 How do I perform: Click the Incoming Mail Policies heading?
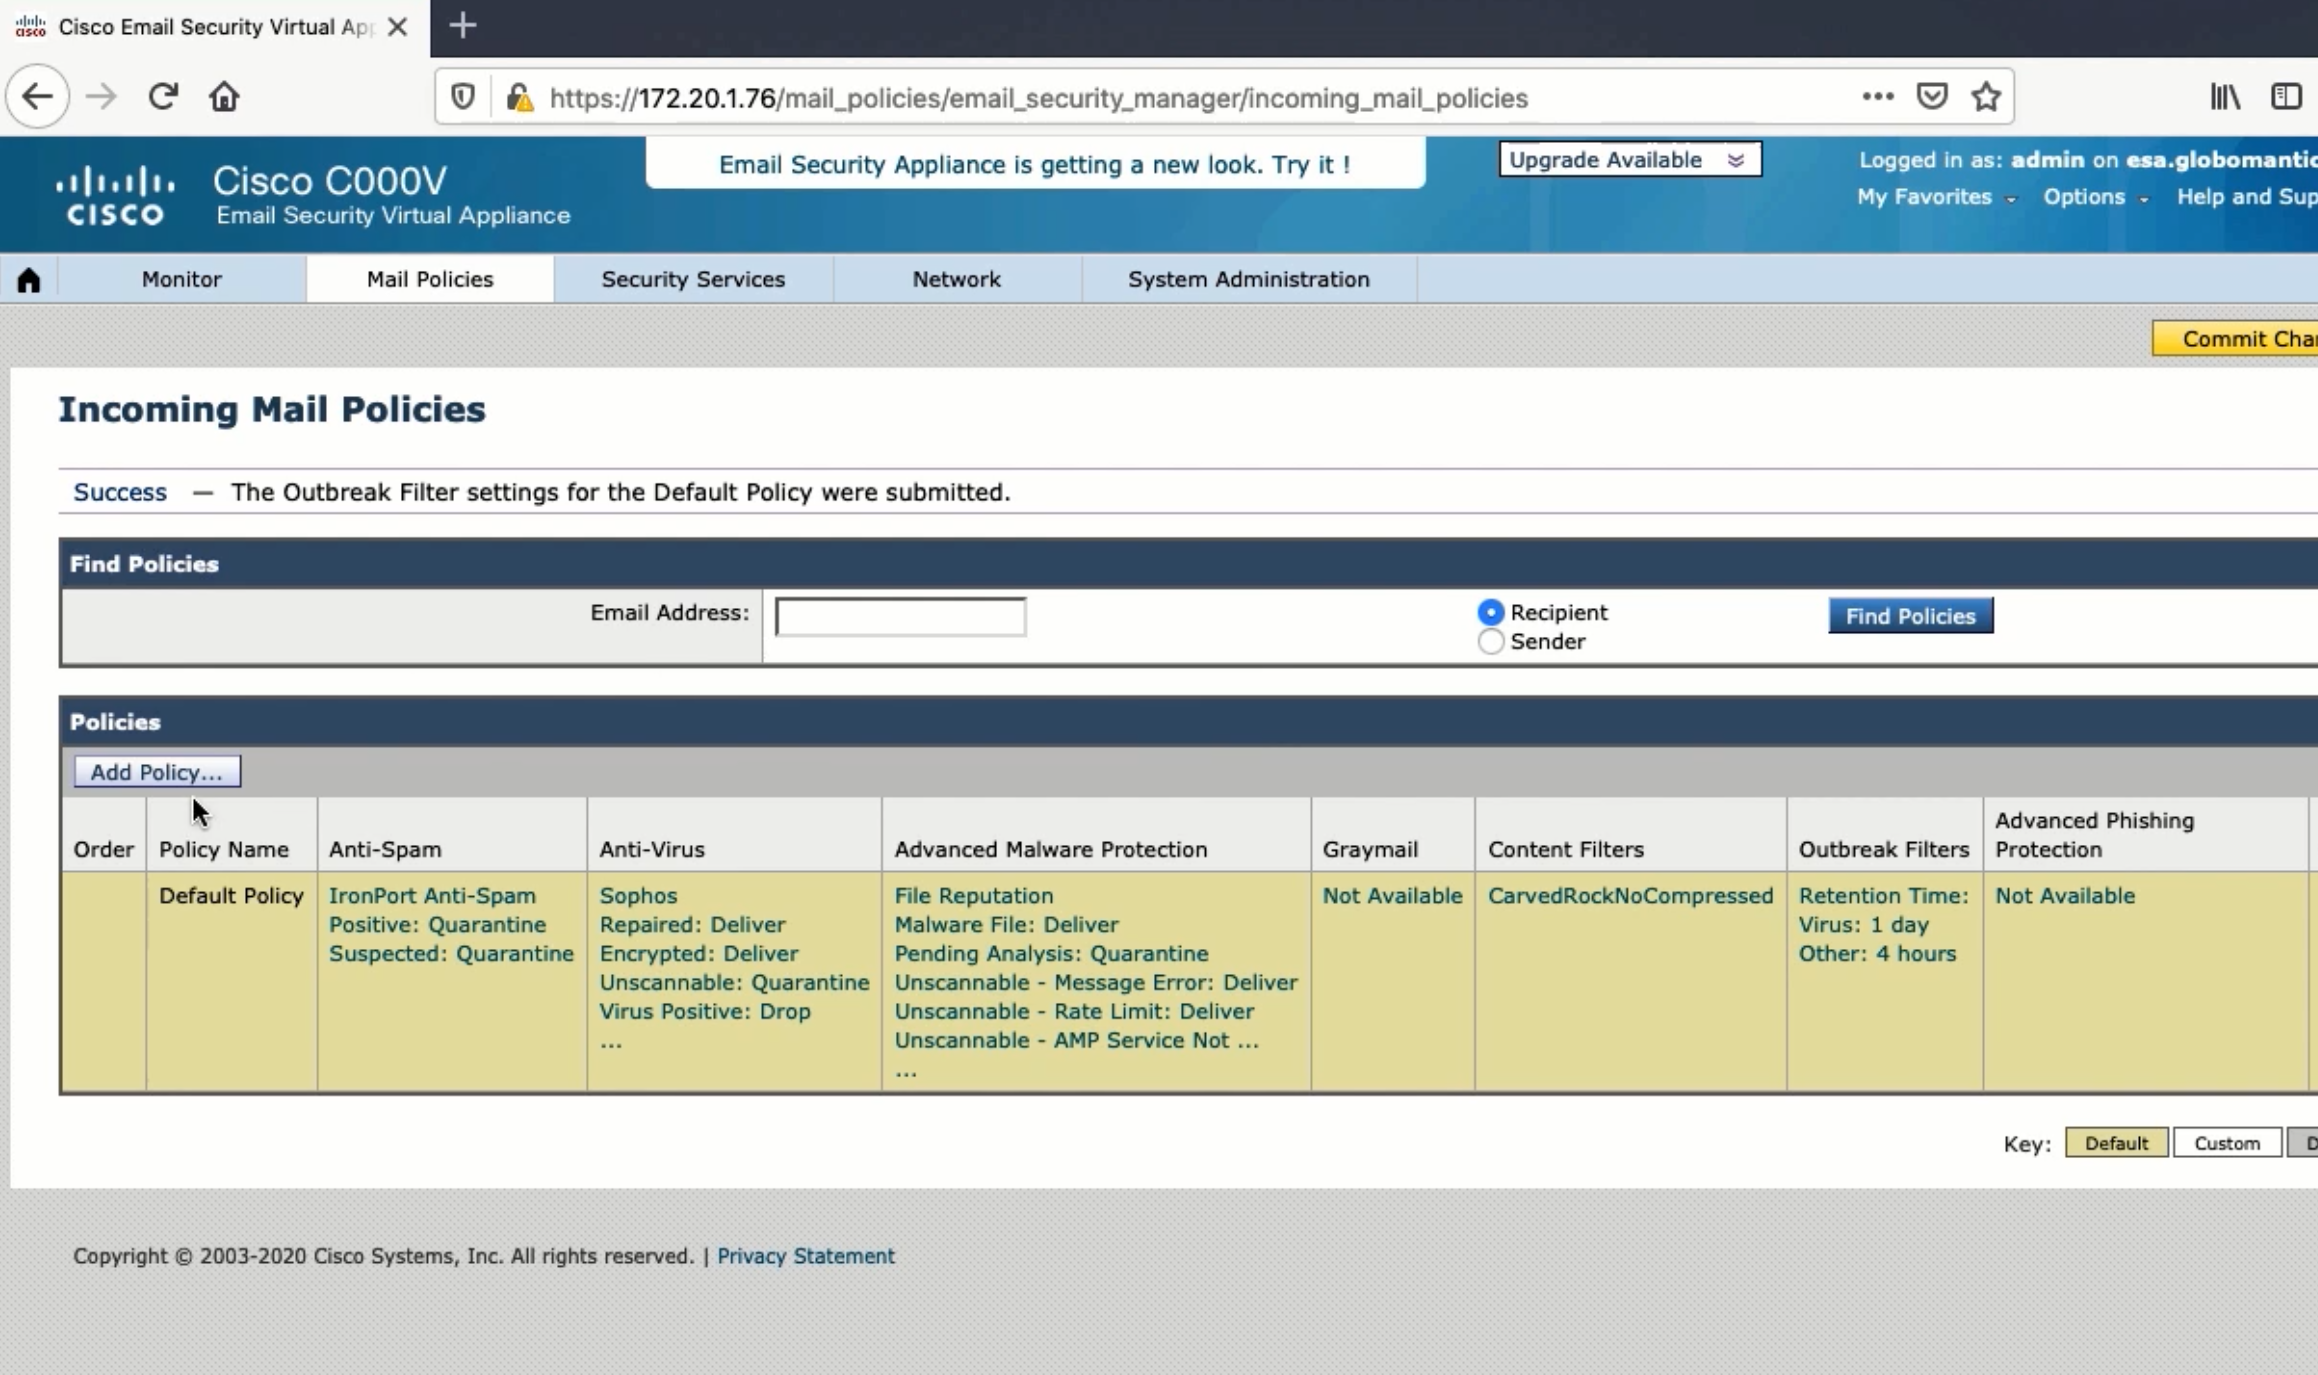click(272, 409)
